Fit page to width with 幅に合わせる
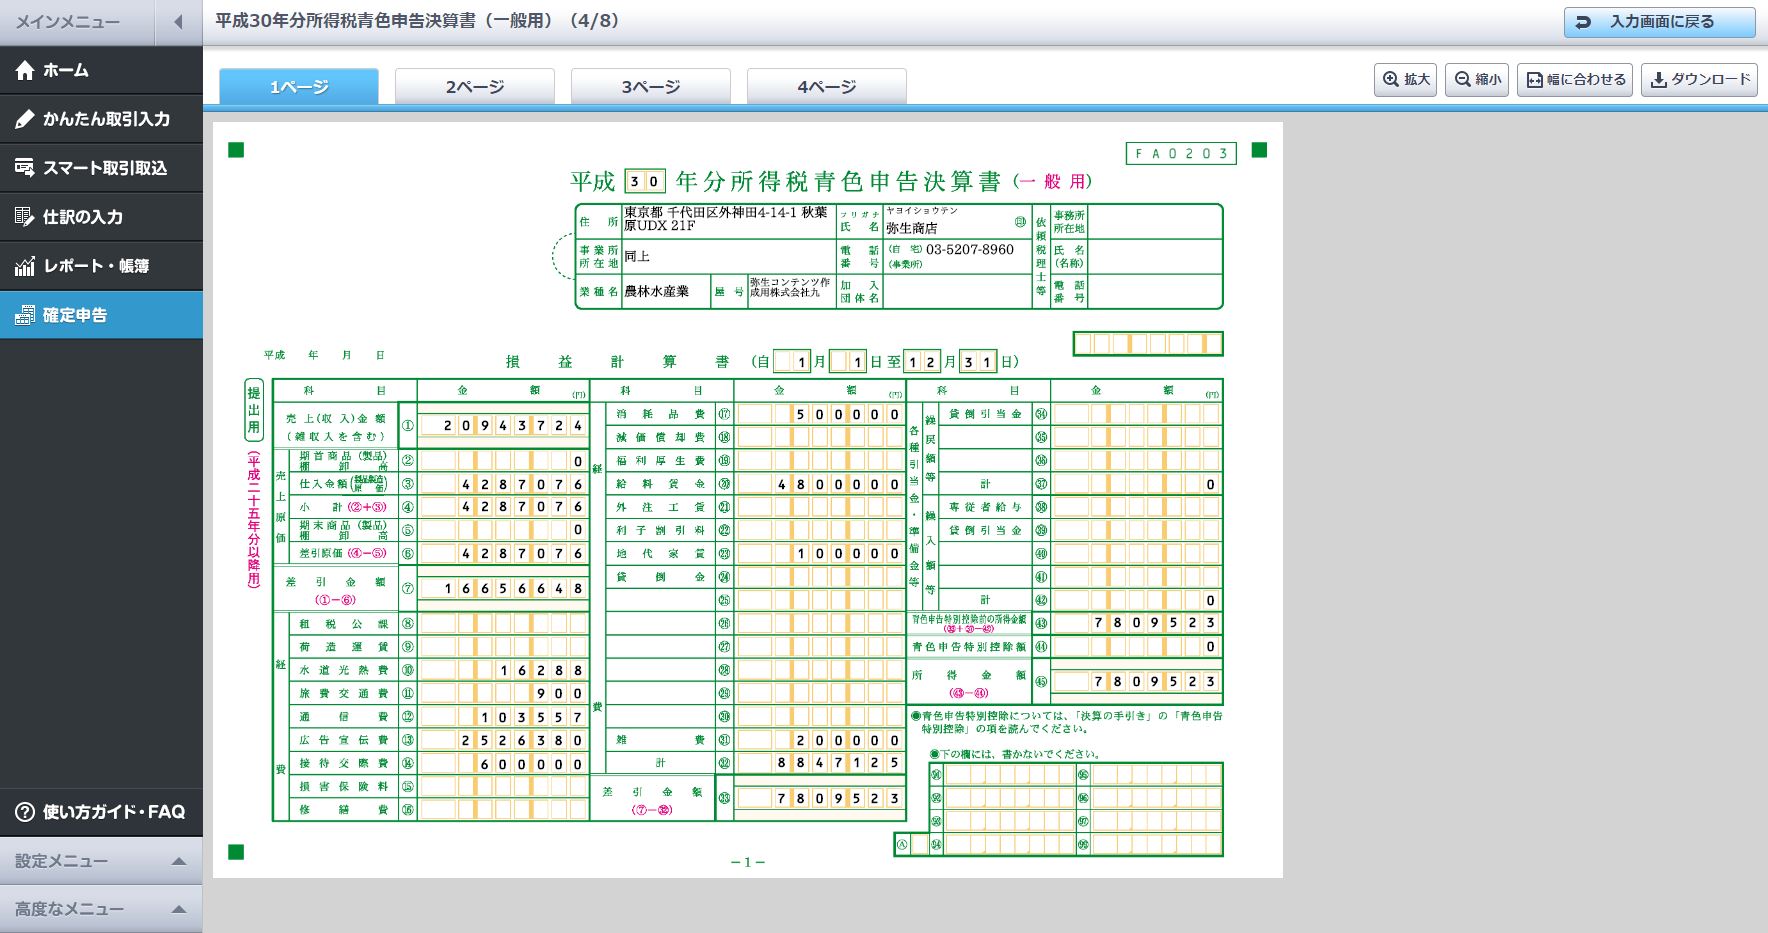 tap(1575, 79)
